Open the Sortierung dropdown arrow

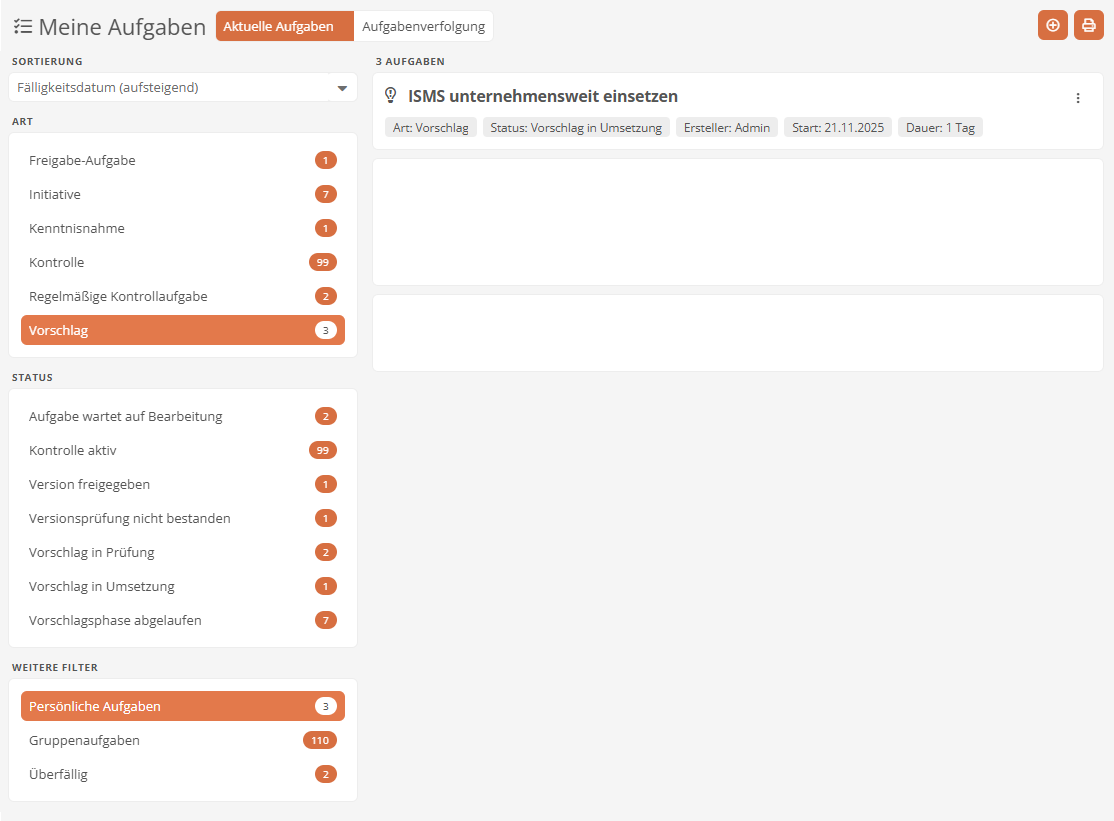(342, 88)
